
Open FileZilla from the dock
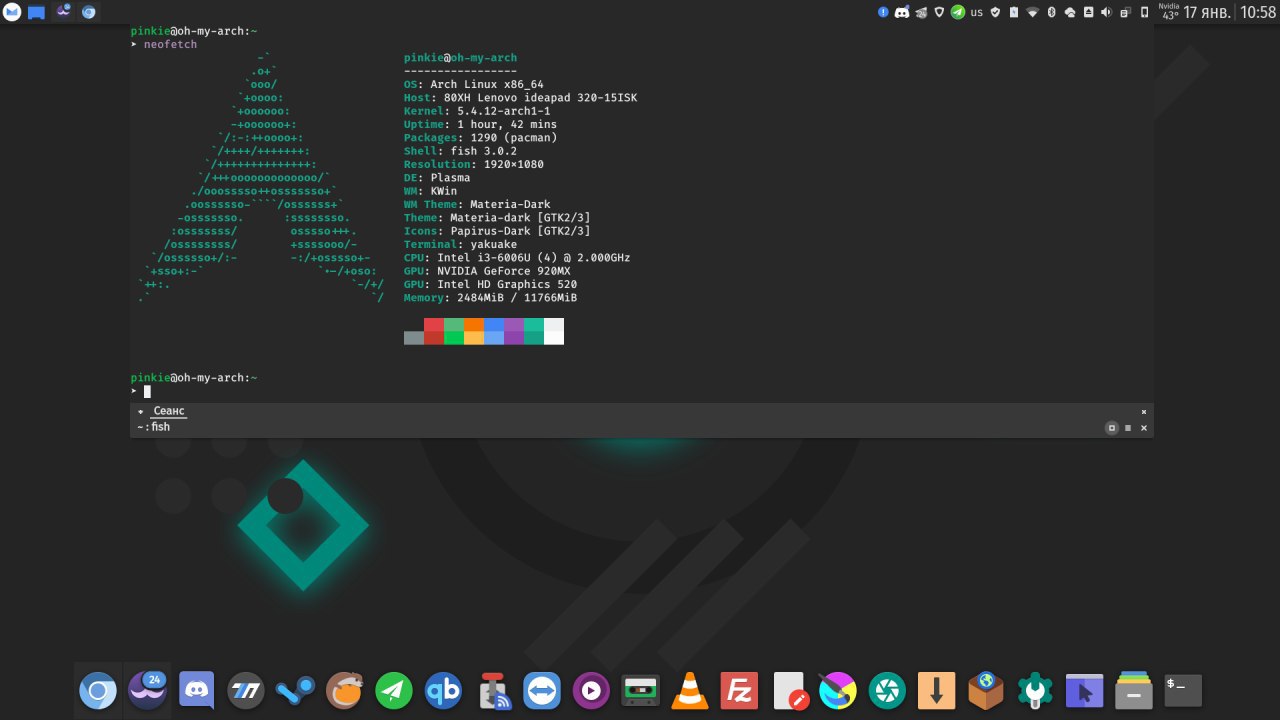(740, 691)
